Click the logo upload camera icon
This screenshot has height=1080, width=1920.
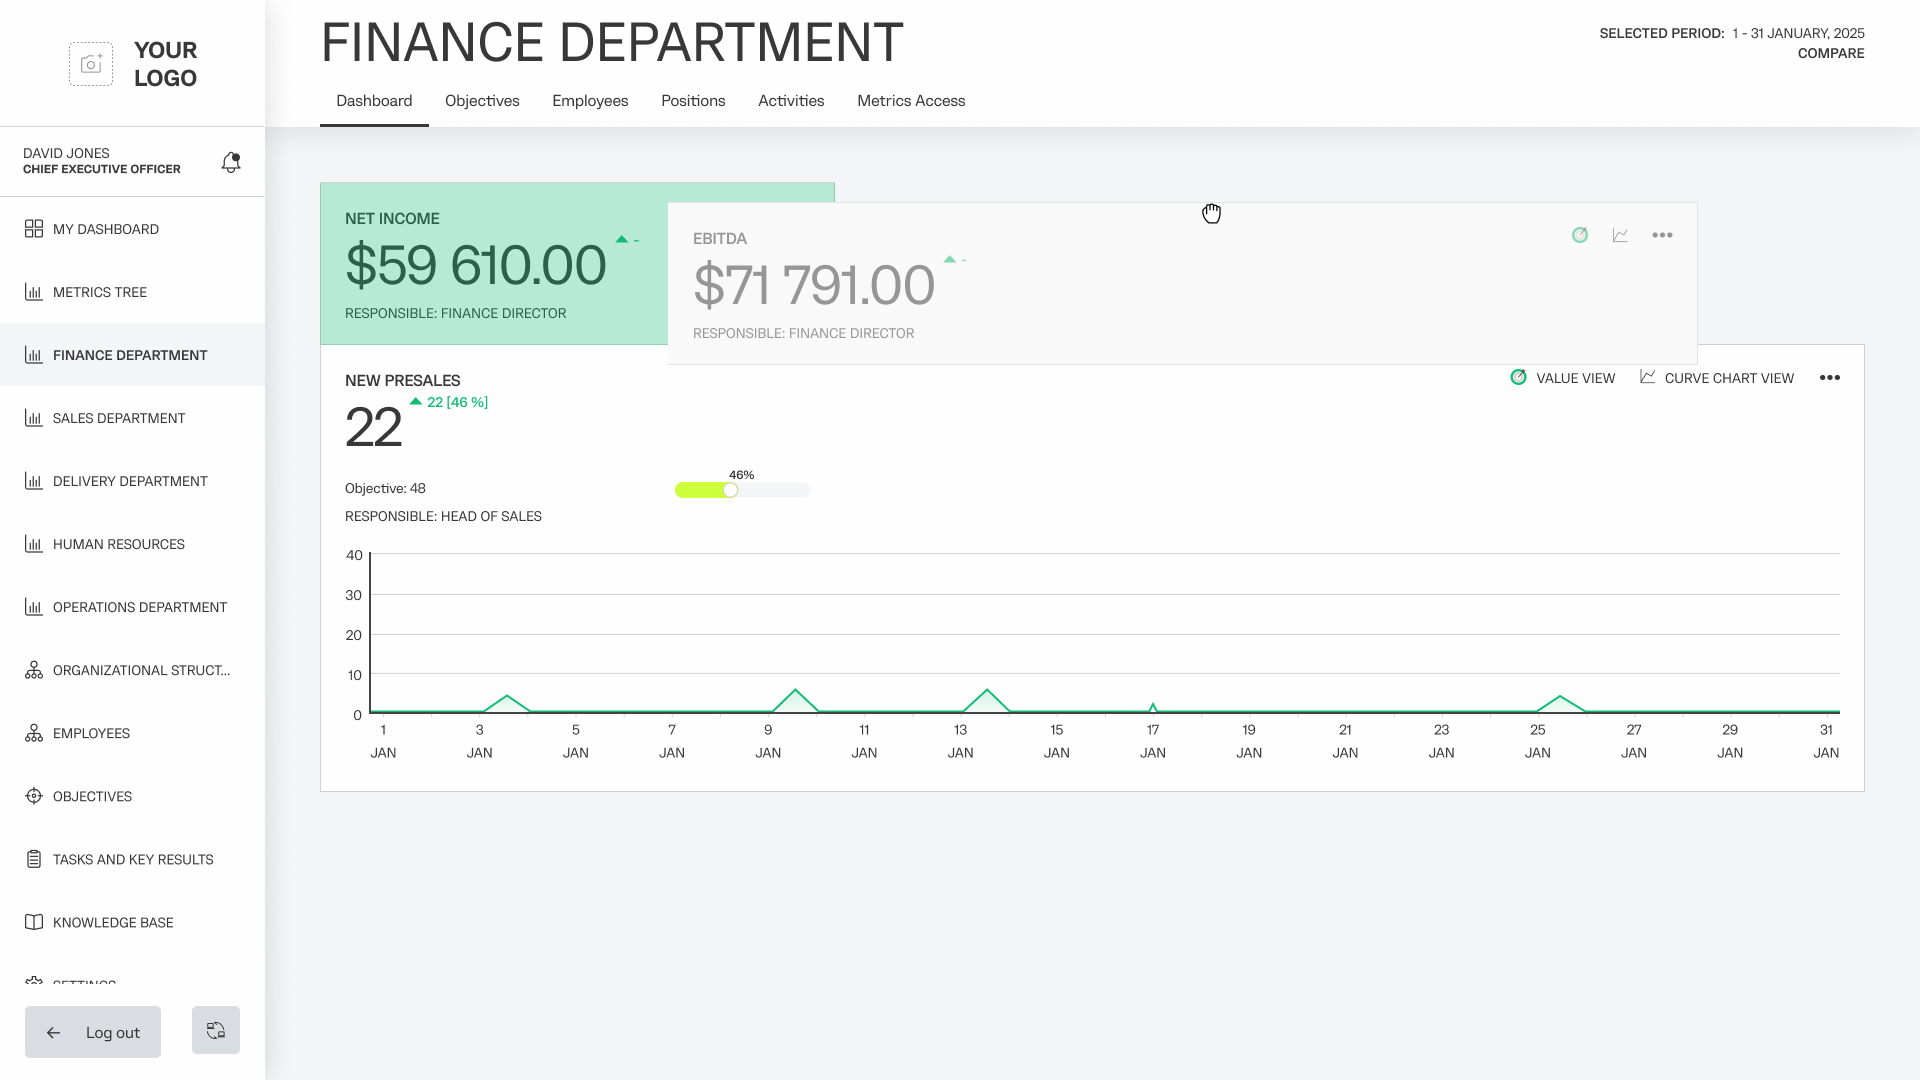tap(91, 64)
